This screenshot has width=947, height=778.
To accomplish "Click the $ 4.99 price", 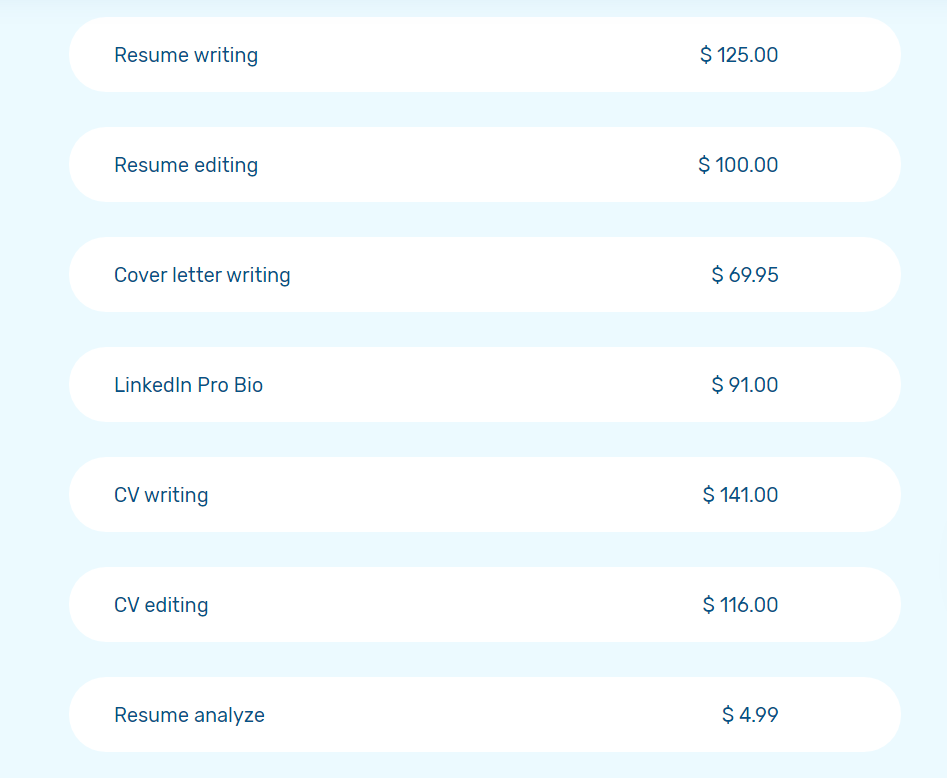I will 750,715.
